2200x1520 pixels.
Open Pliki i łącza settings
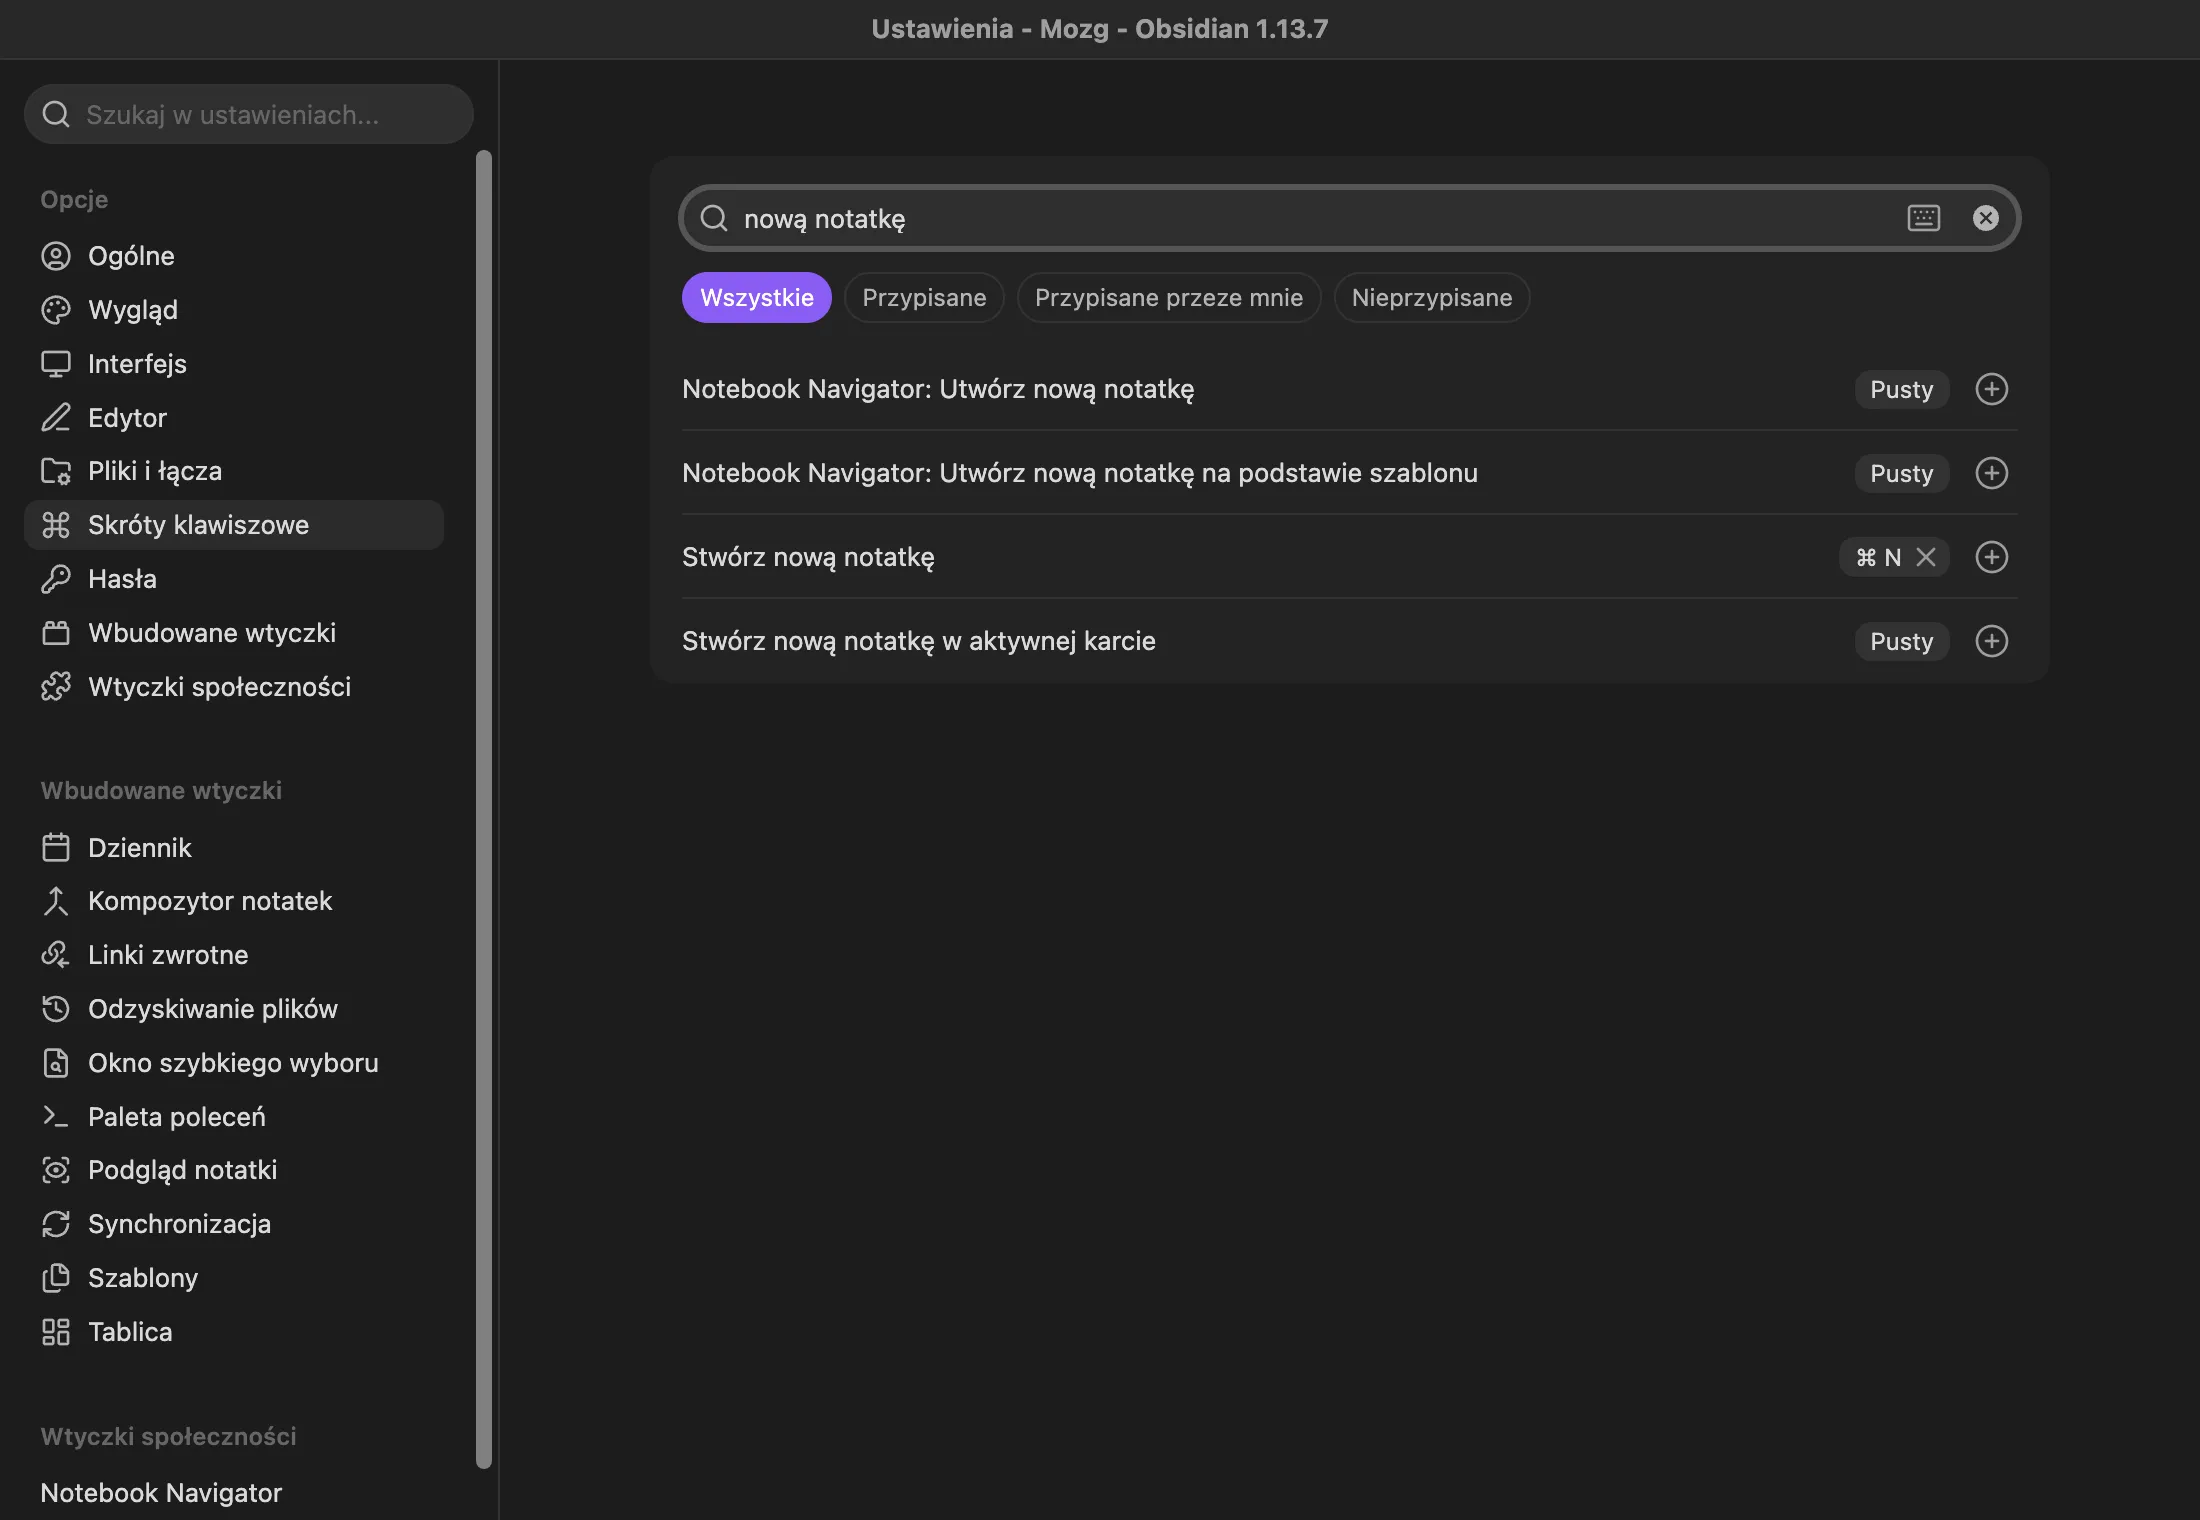pyautogui.click(x=234, y=471)
